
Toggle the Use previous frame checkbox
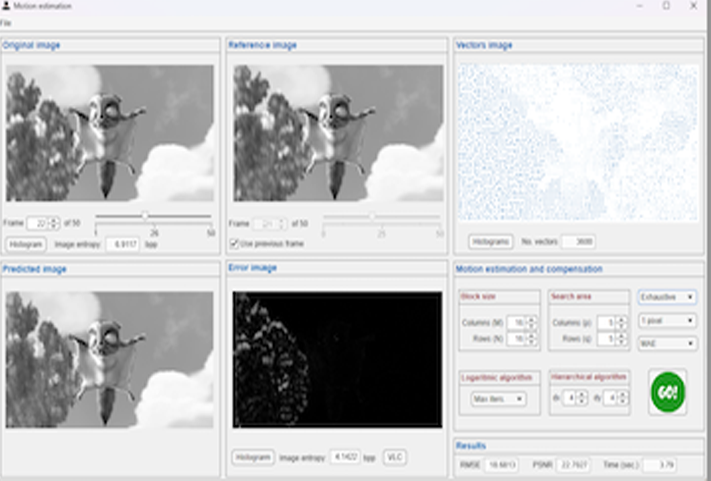(x=234, y=244)
